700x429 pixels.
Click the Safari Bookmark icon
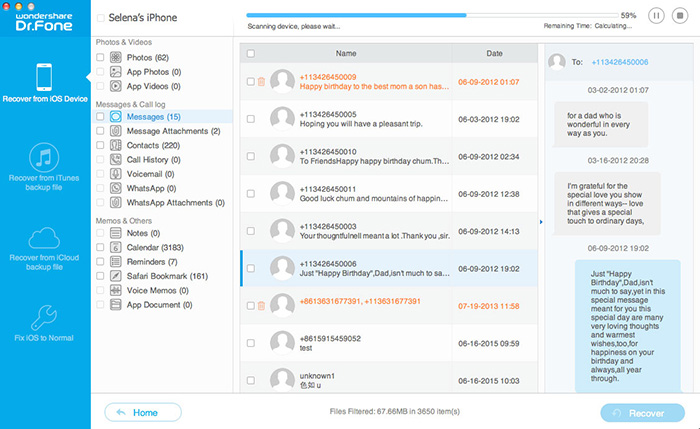coord(116,276)
